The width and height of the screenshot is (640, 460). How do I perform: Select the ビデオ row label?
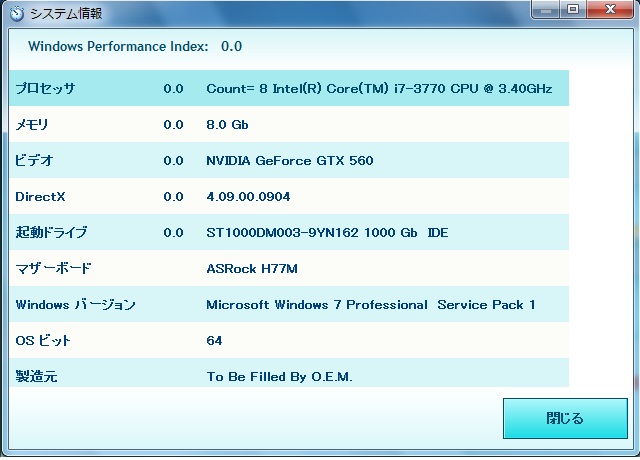(x=34, y=160)
